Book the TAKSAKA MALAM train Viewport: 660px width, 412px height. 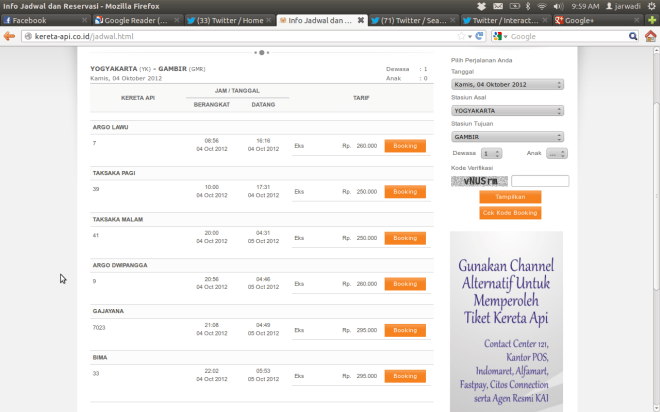pos(405,238)
